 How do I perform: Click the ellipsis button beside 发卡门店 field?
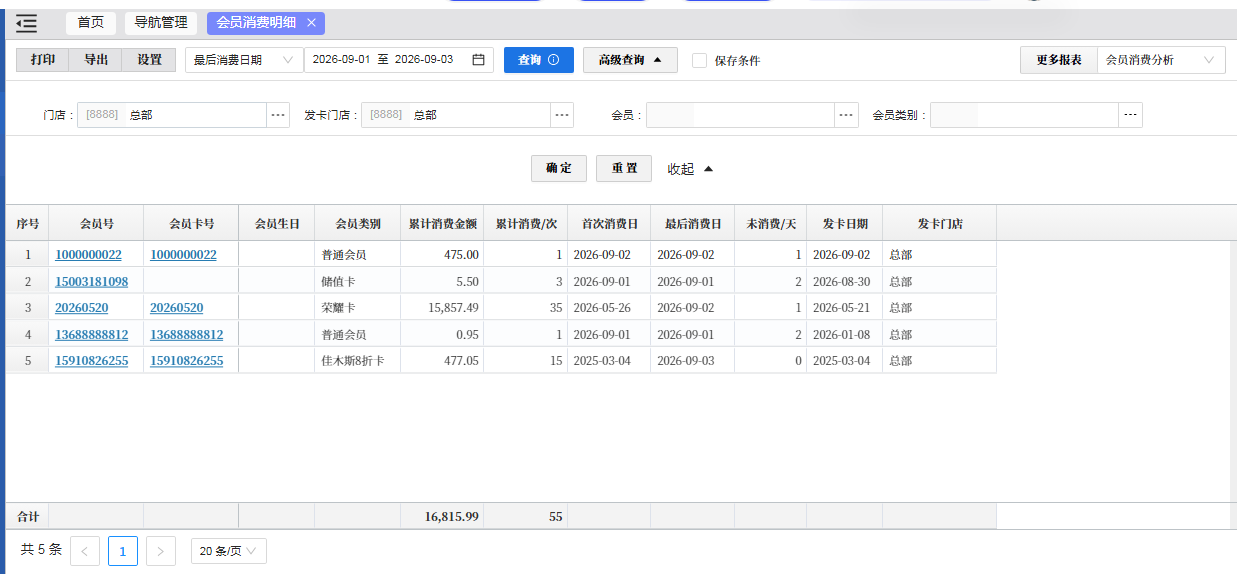[x=562, y=115]
